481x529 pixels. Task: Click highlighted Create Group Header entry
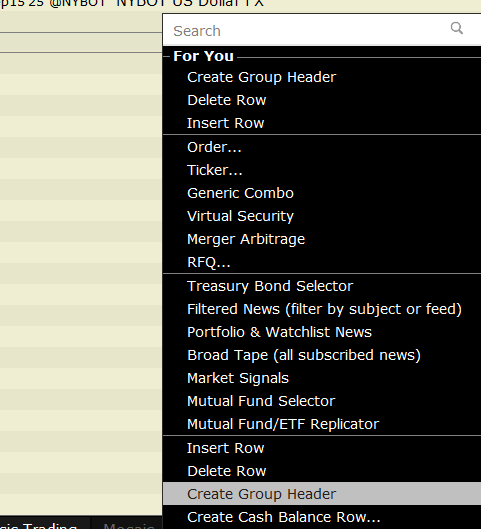point(322,494)
